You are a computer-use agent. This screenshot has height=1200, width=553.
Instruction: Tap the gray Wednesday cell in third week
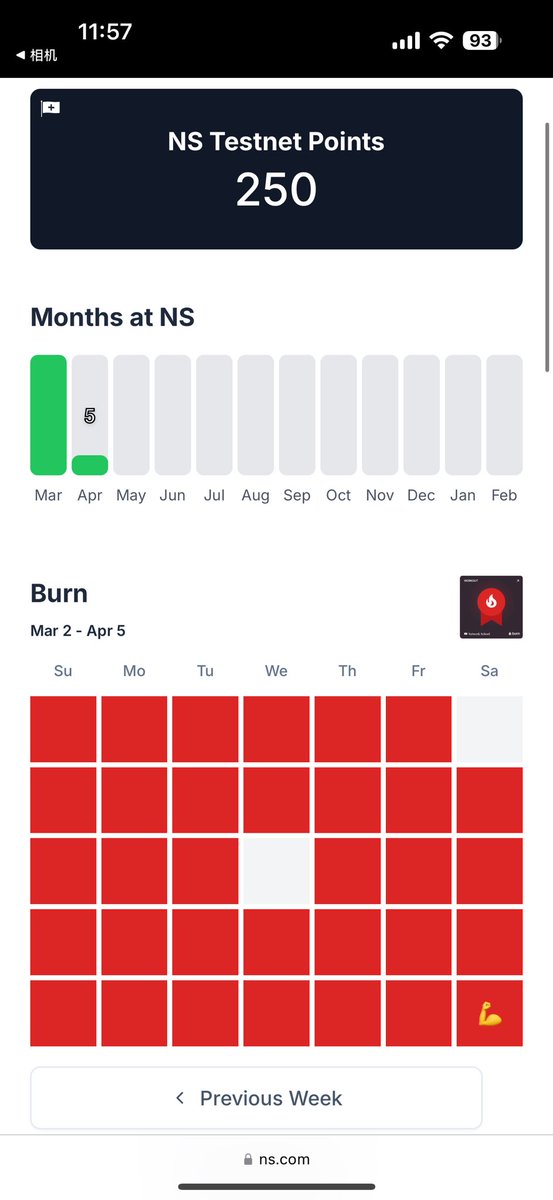point(276,871)
